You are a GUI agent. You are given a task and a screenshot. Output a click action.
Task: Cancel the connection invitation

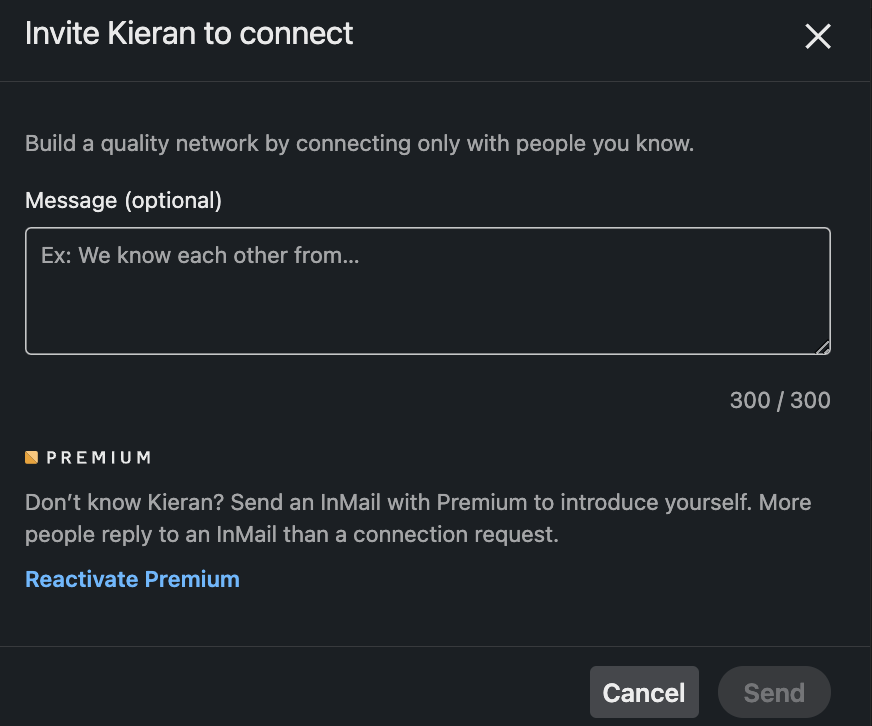point(644,692)
